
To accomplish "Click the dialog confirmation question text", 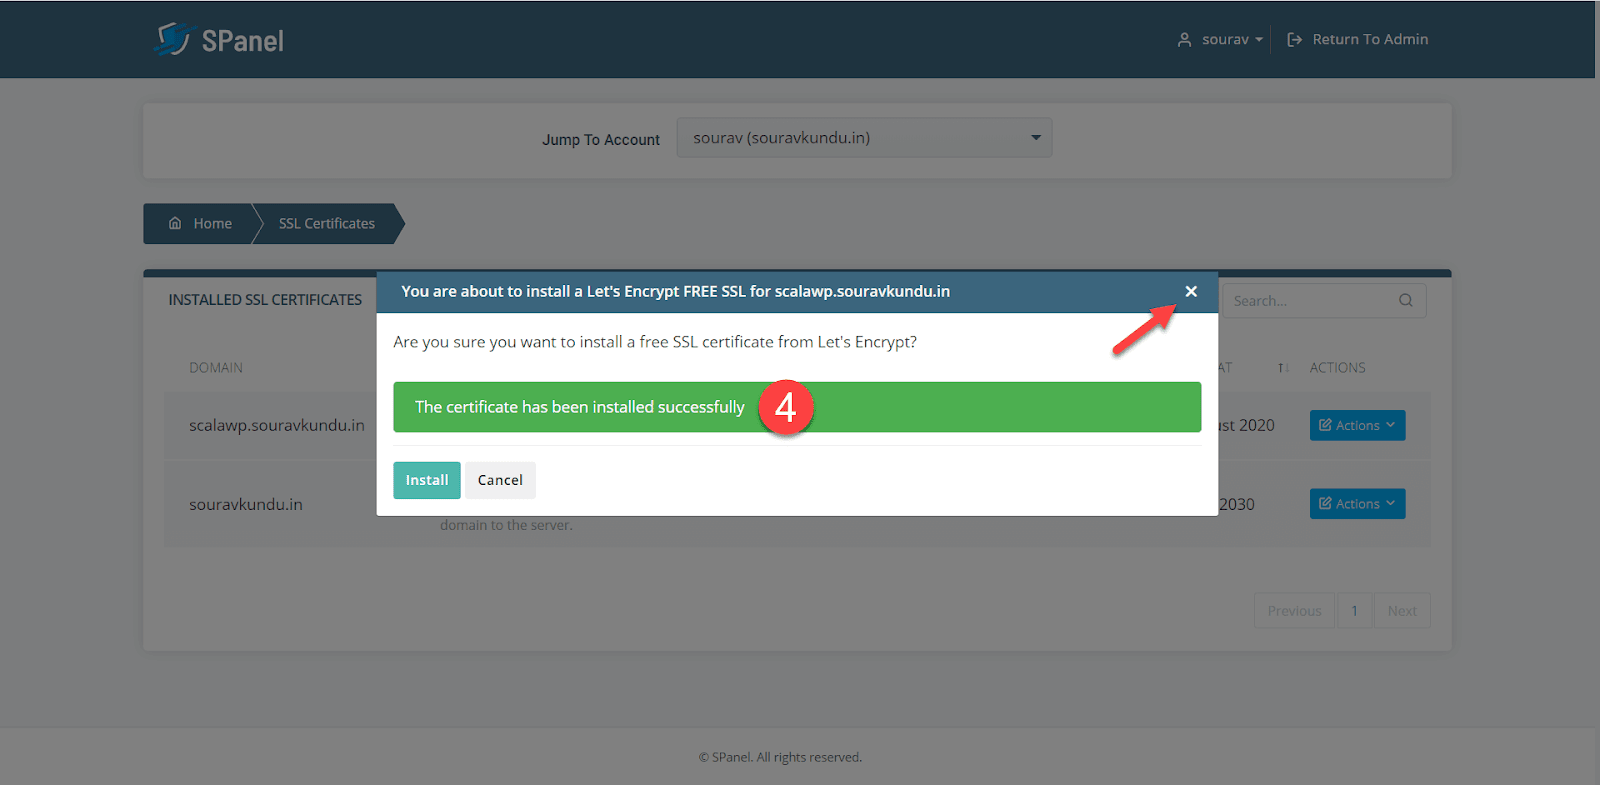I will [655, 342].
